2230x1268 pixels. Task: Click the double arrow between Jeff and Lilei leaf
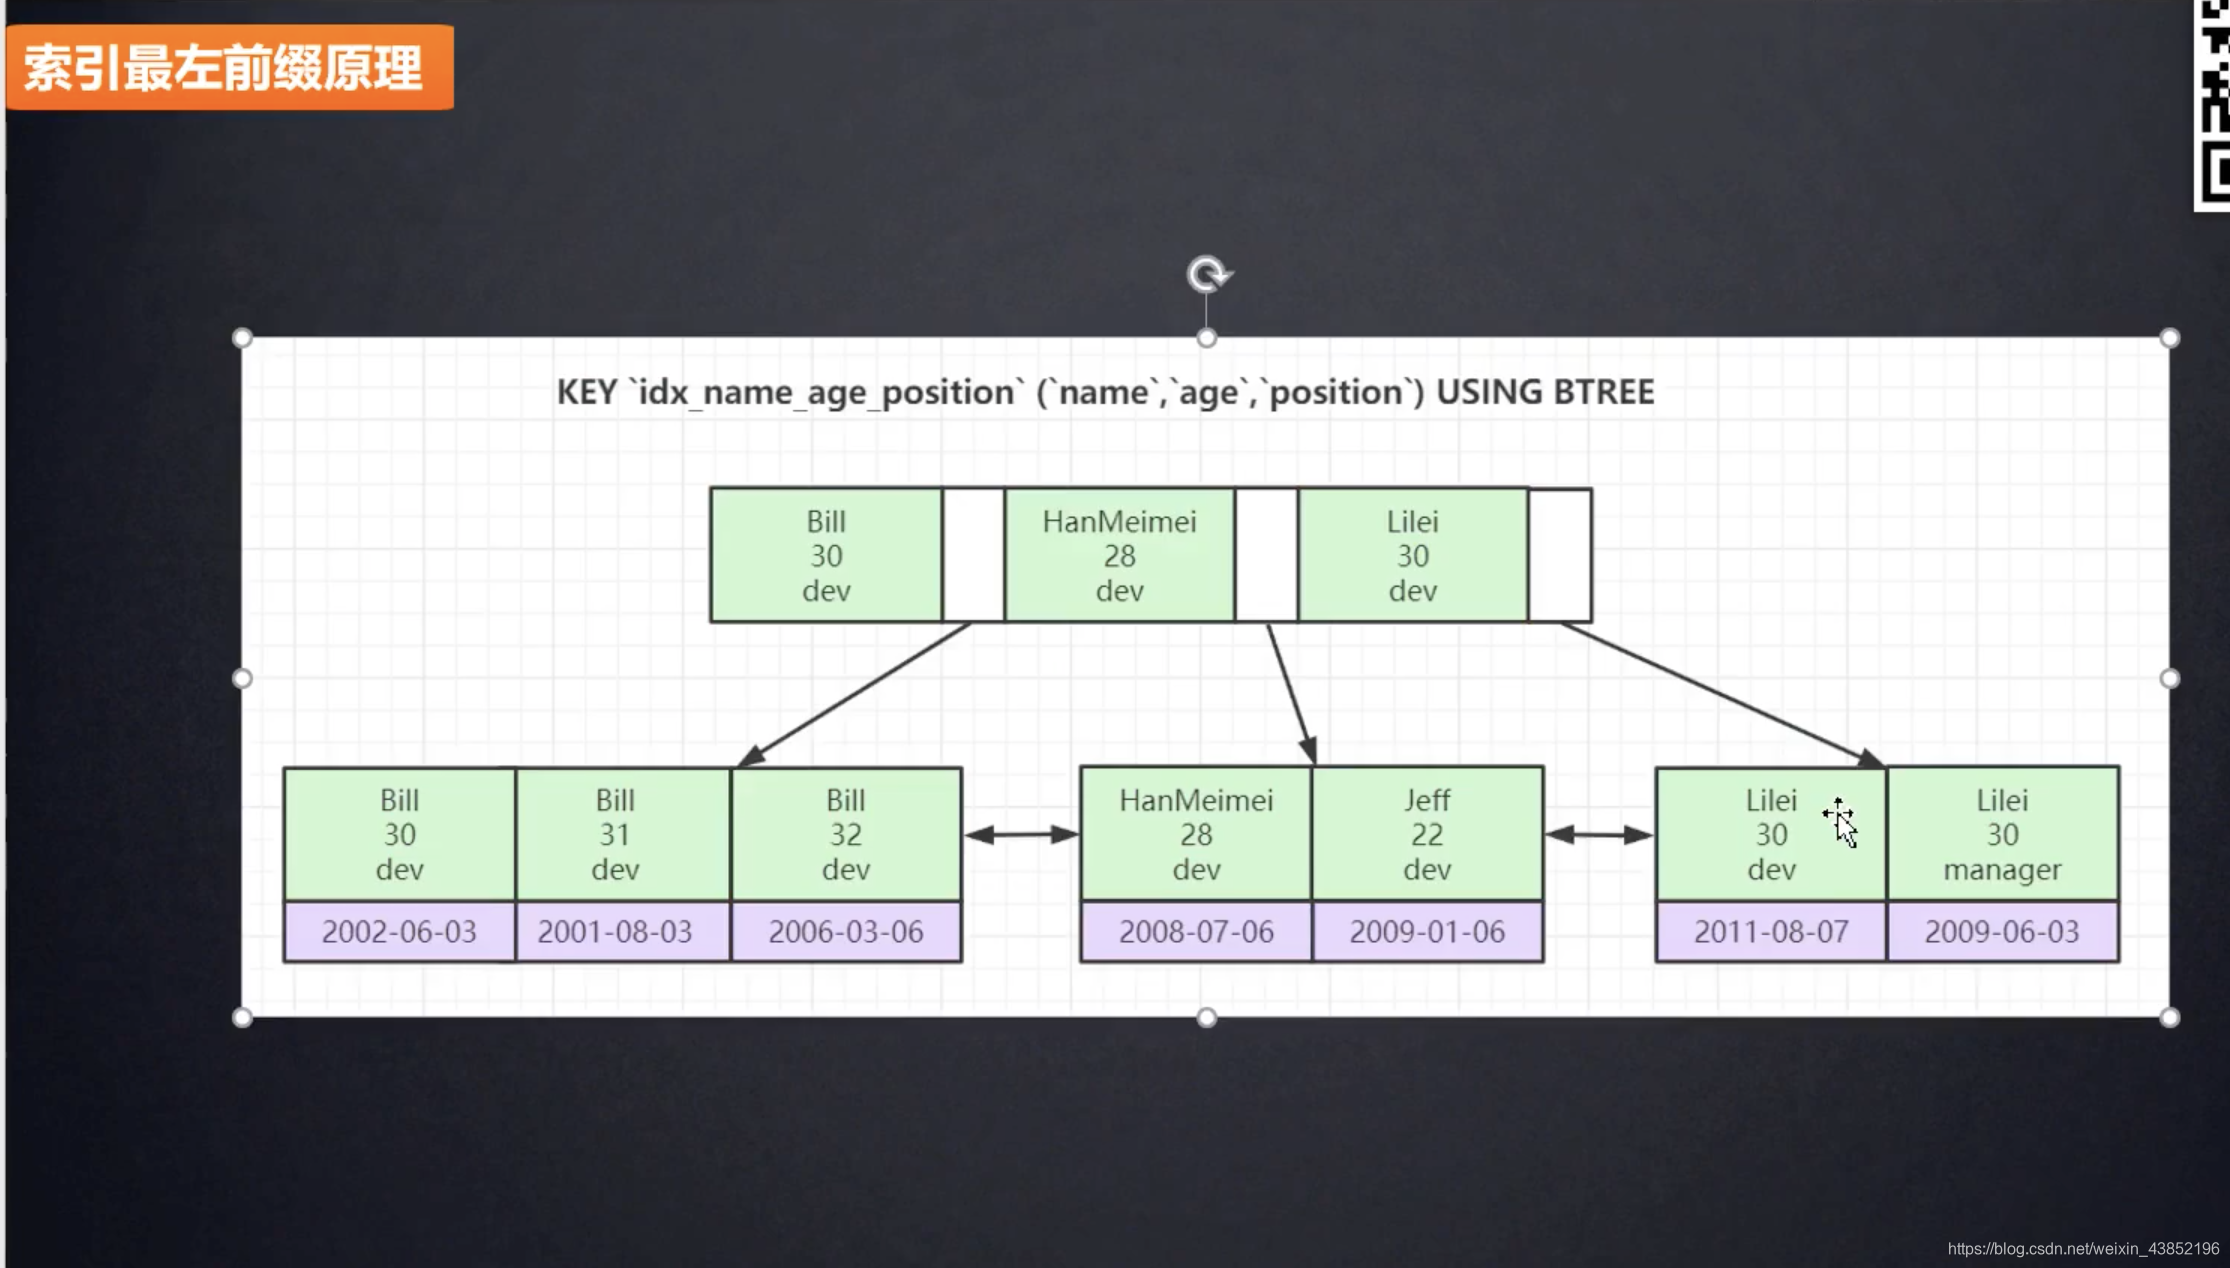[1599, 834]
